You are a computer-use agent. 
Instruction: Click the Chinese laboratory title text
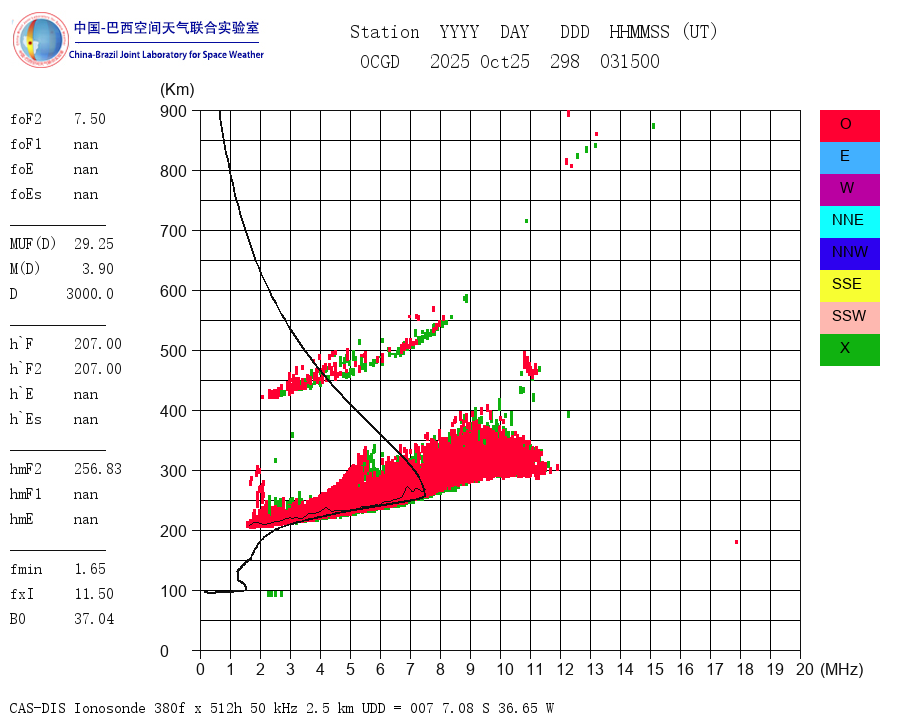coord(166,28)
